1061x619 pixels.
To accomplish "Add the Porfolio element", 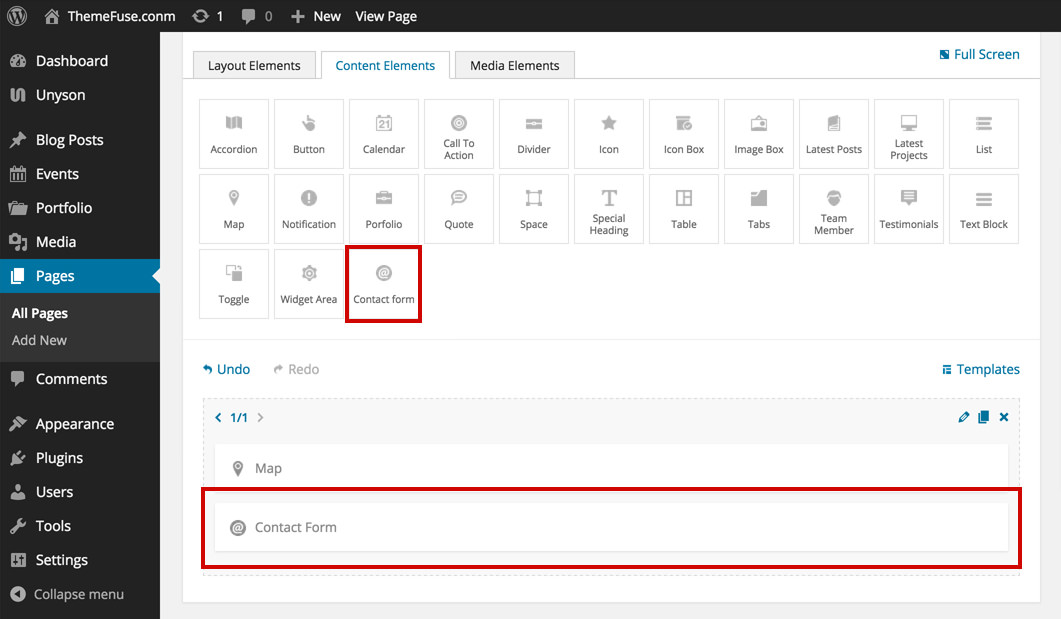I will click(x=384, y=209).
